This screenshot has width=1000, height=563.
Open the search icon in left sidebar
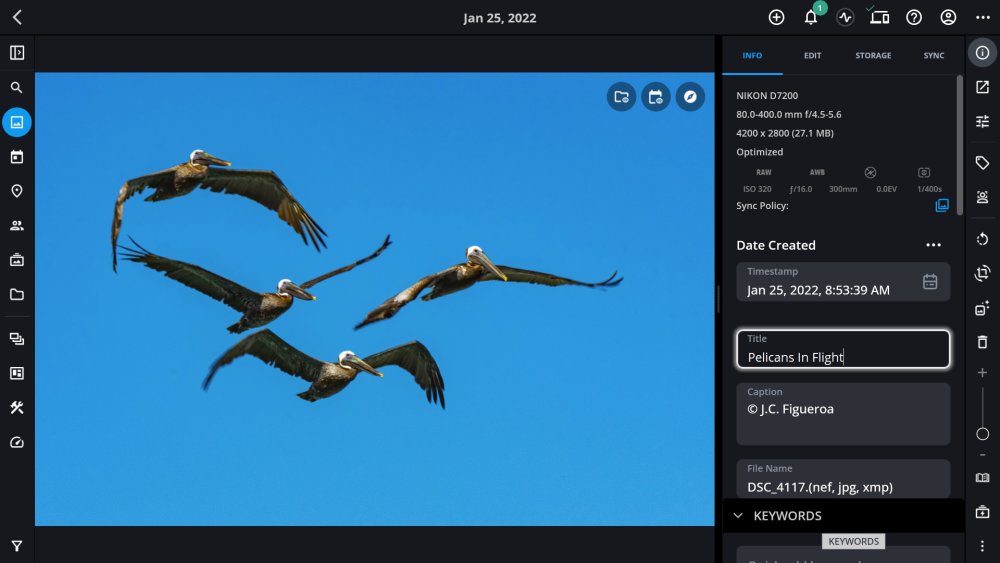coord(17,87)
